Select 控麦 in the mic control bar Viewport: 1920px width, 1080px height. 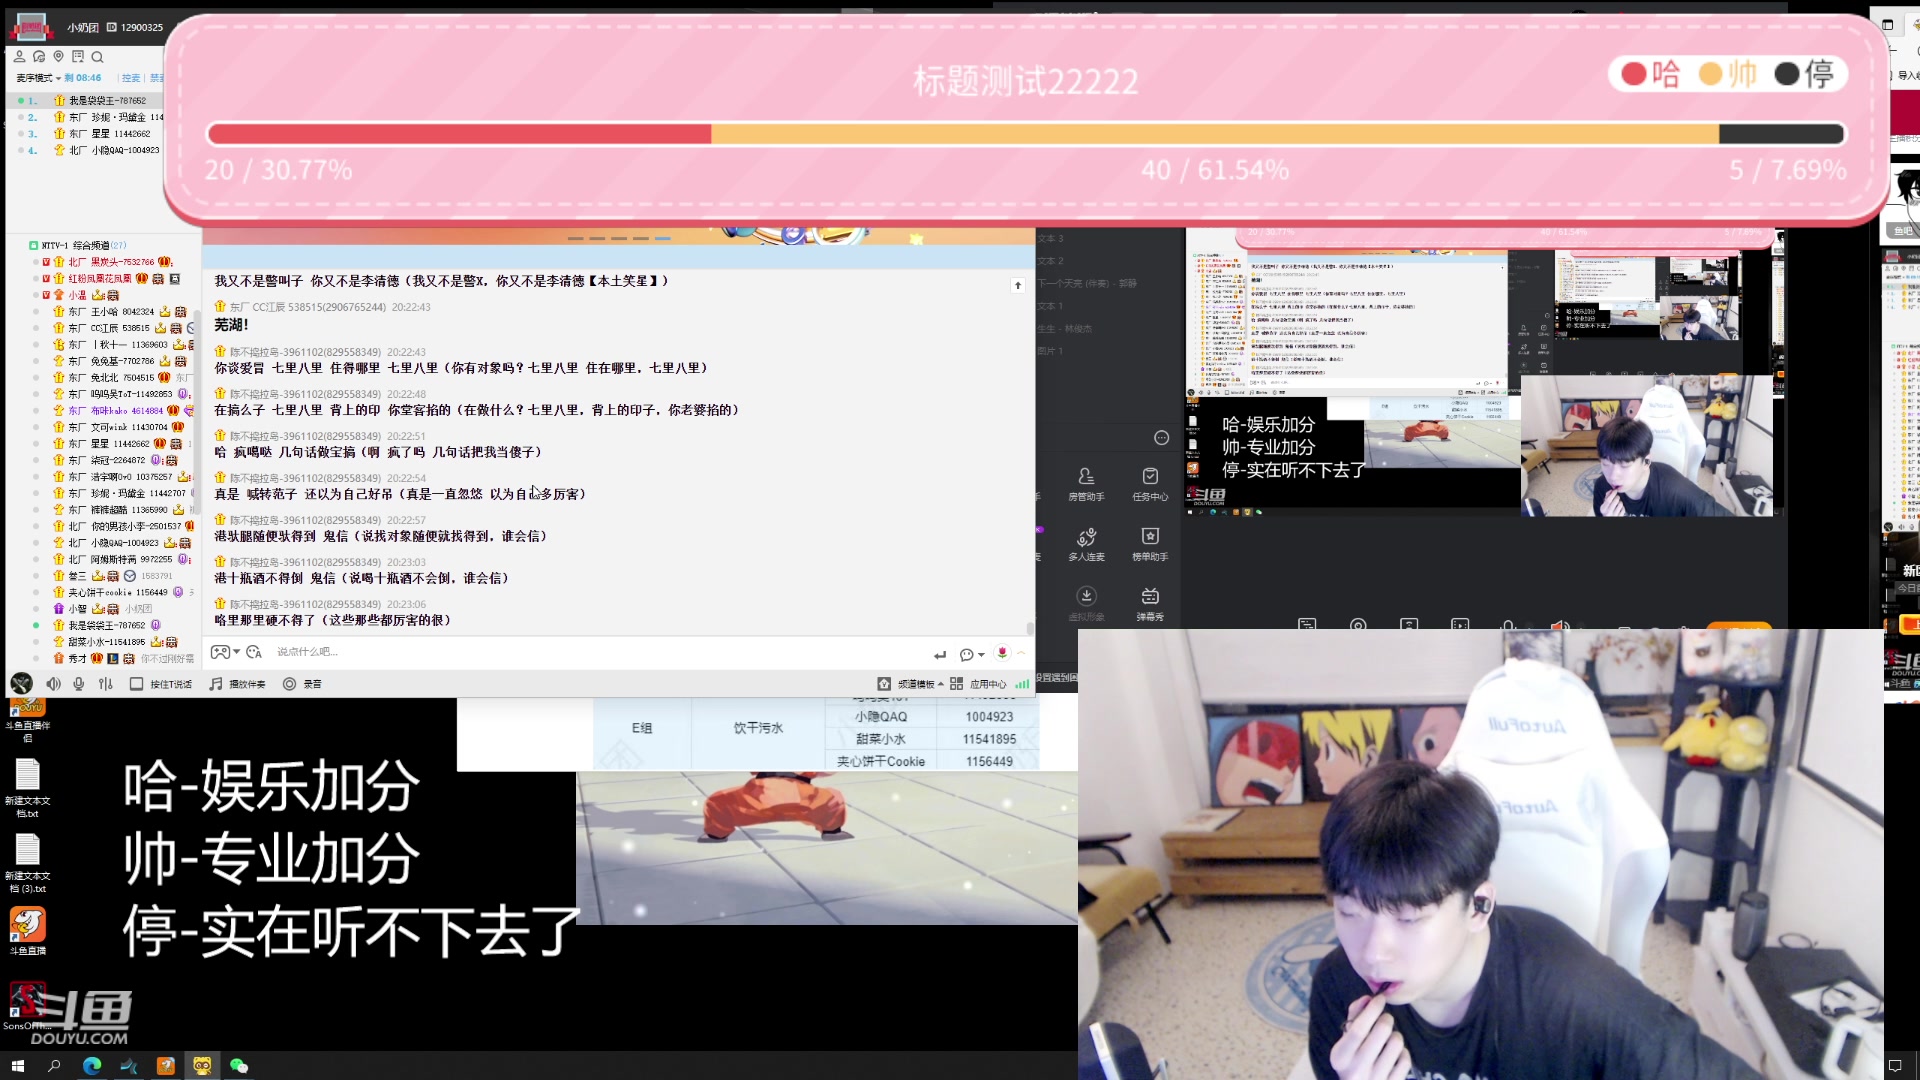pyautogui.click(x=128, y=77)
